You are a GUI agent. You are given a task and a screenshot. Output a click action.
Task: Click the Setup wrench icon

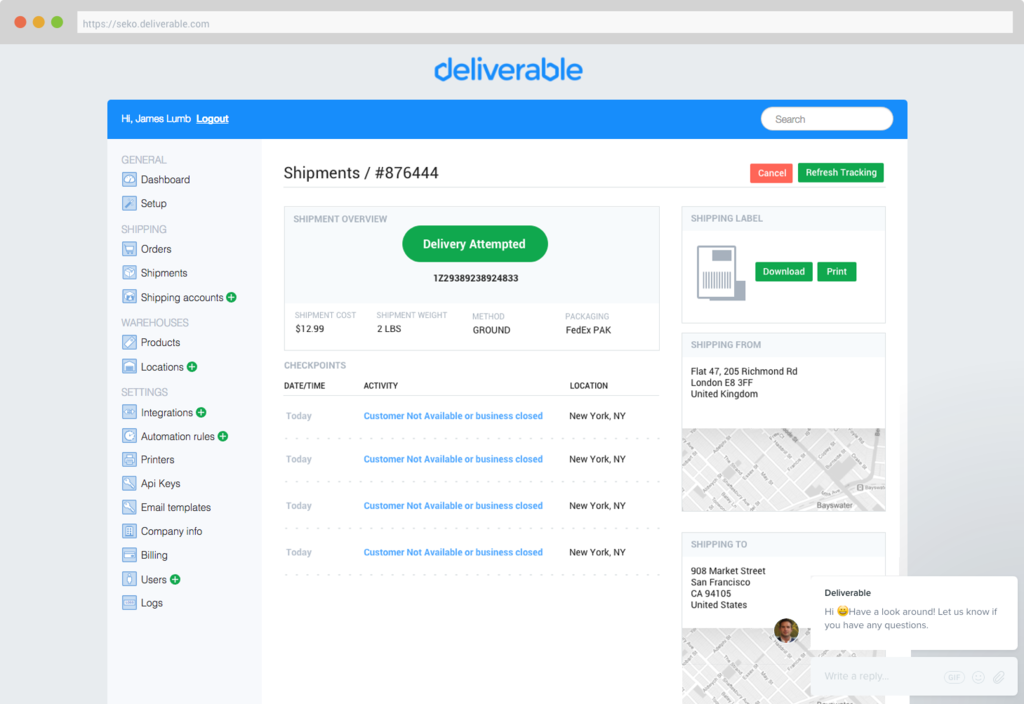pyautogui.click(x=129, y=203)
